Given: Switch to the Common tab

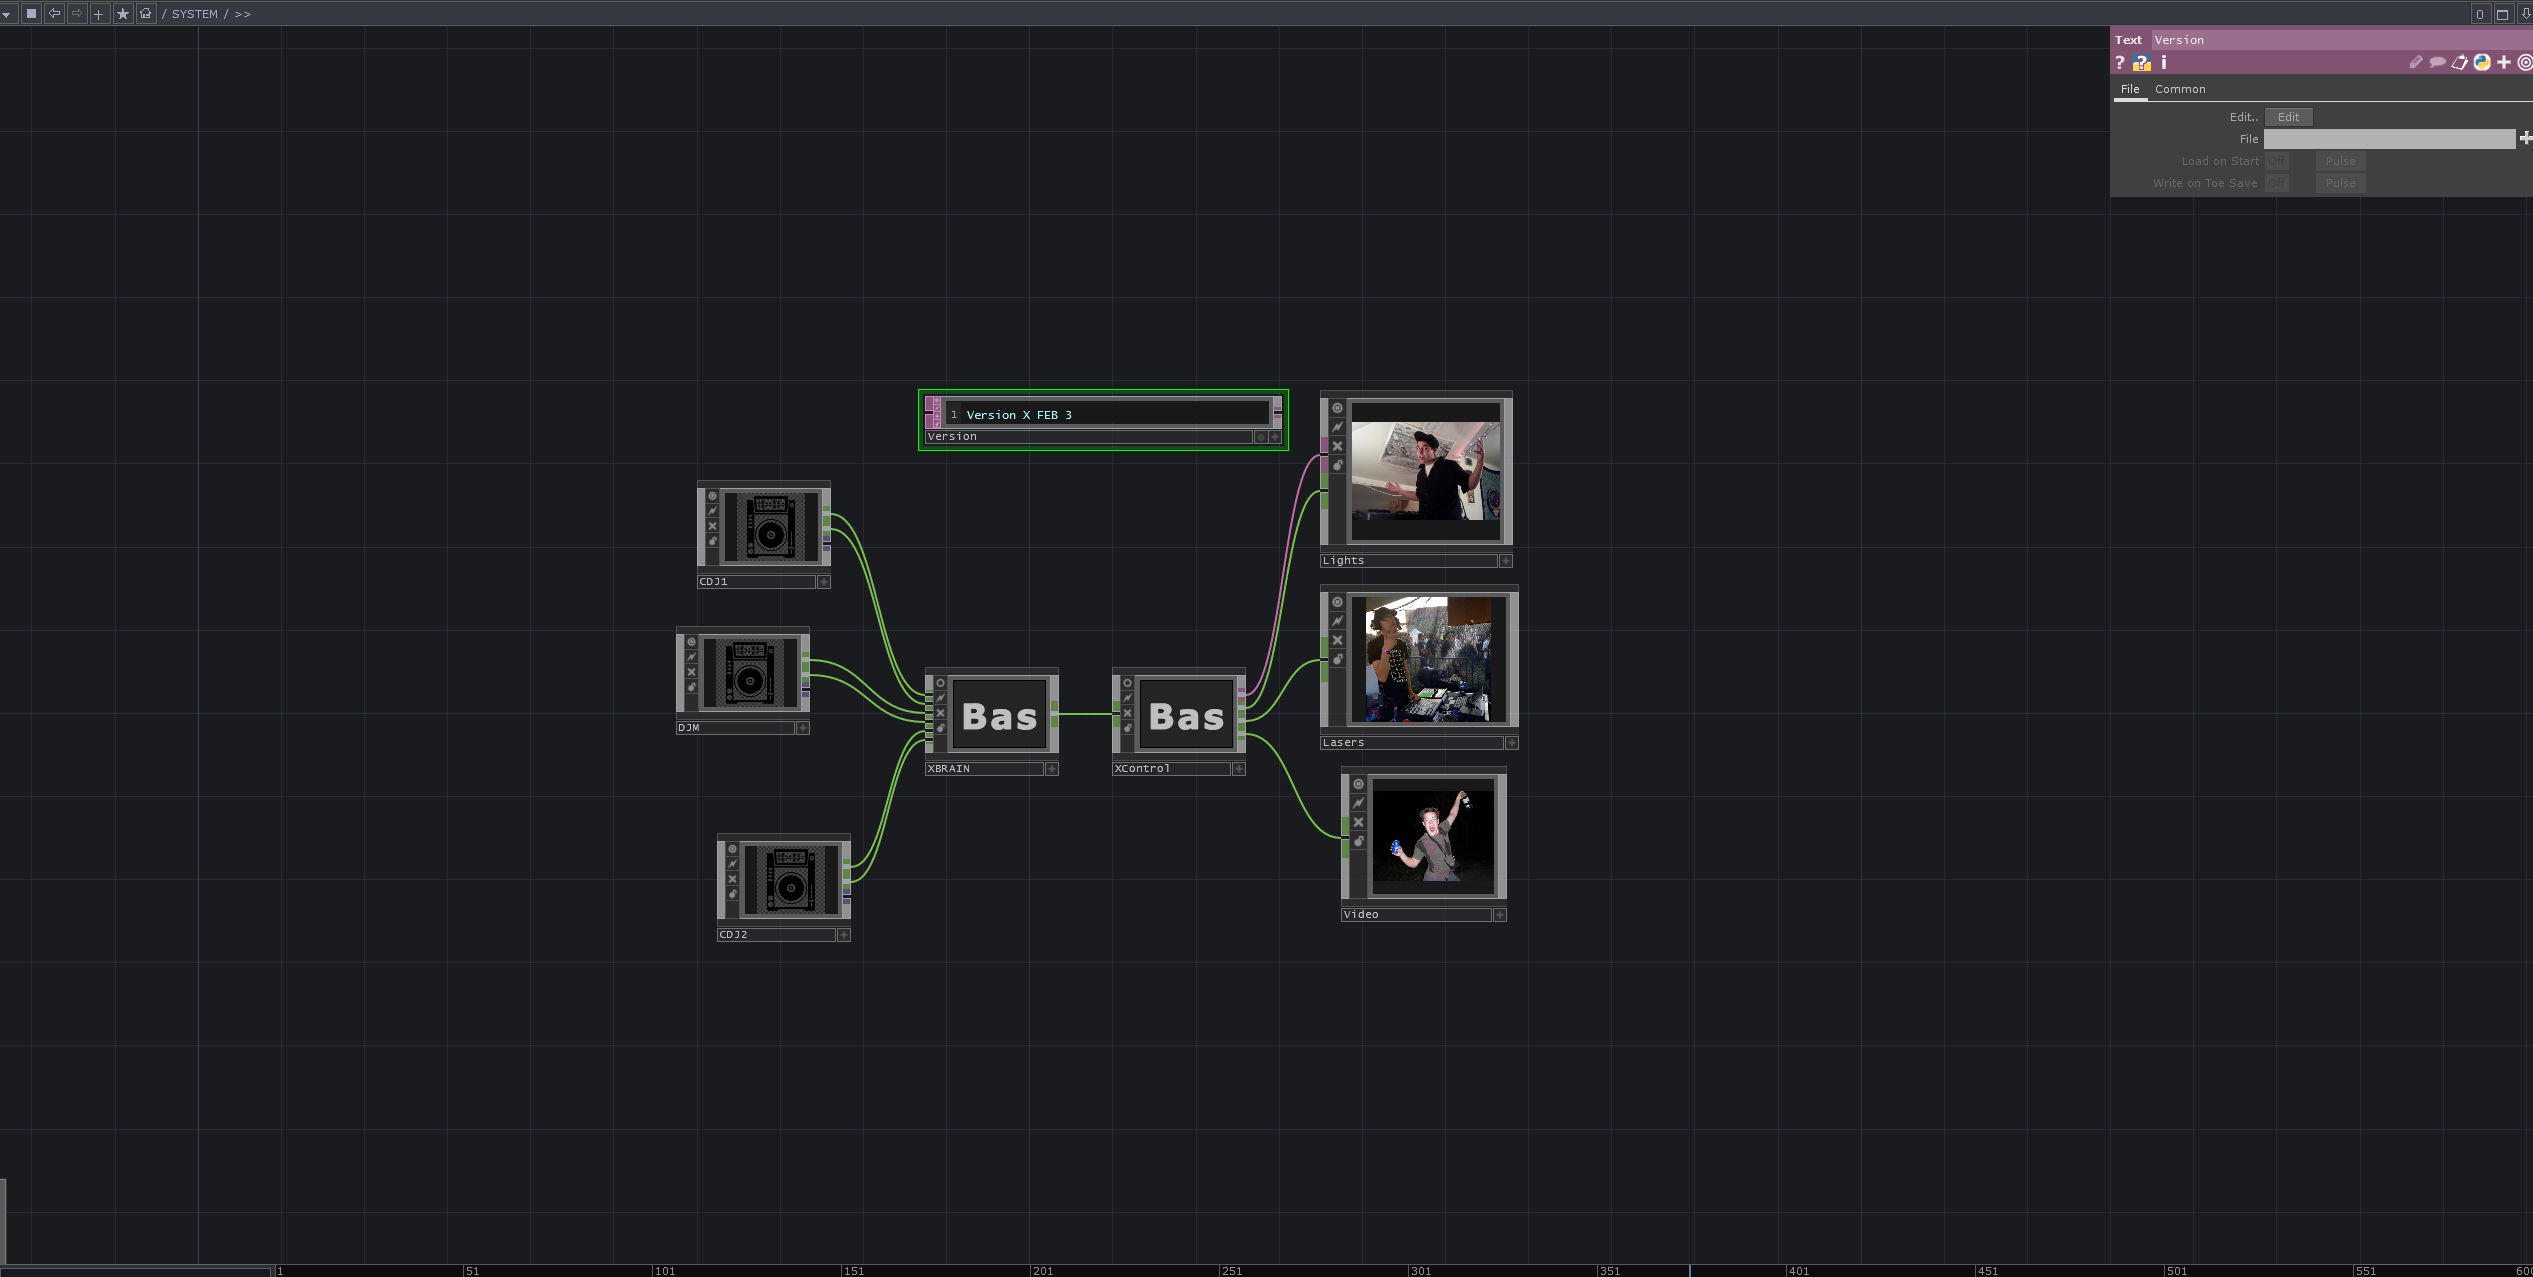Looking at the screenshot, I should click(x=2180, y=89).
